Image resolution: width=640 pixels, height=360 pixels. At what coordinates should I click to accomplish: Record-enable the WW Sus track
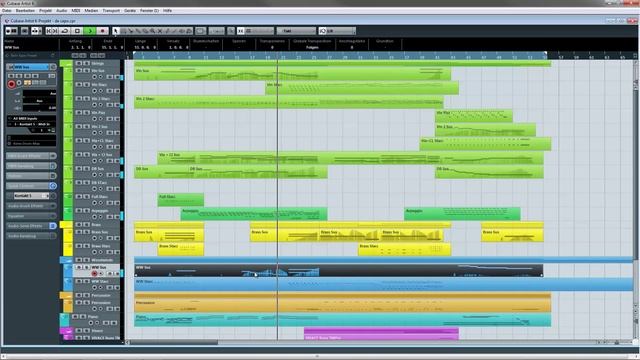click(x=94, y=273)
